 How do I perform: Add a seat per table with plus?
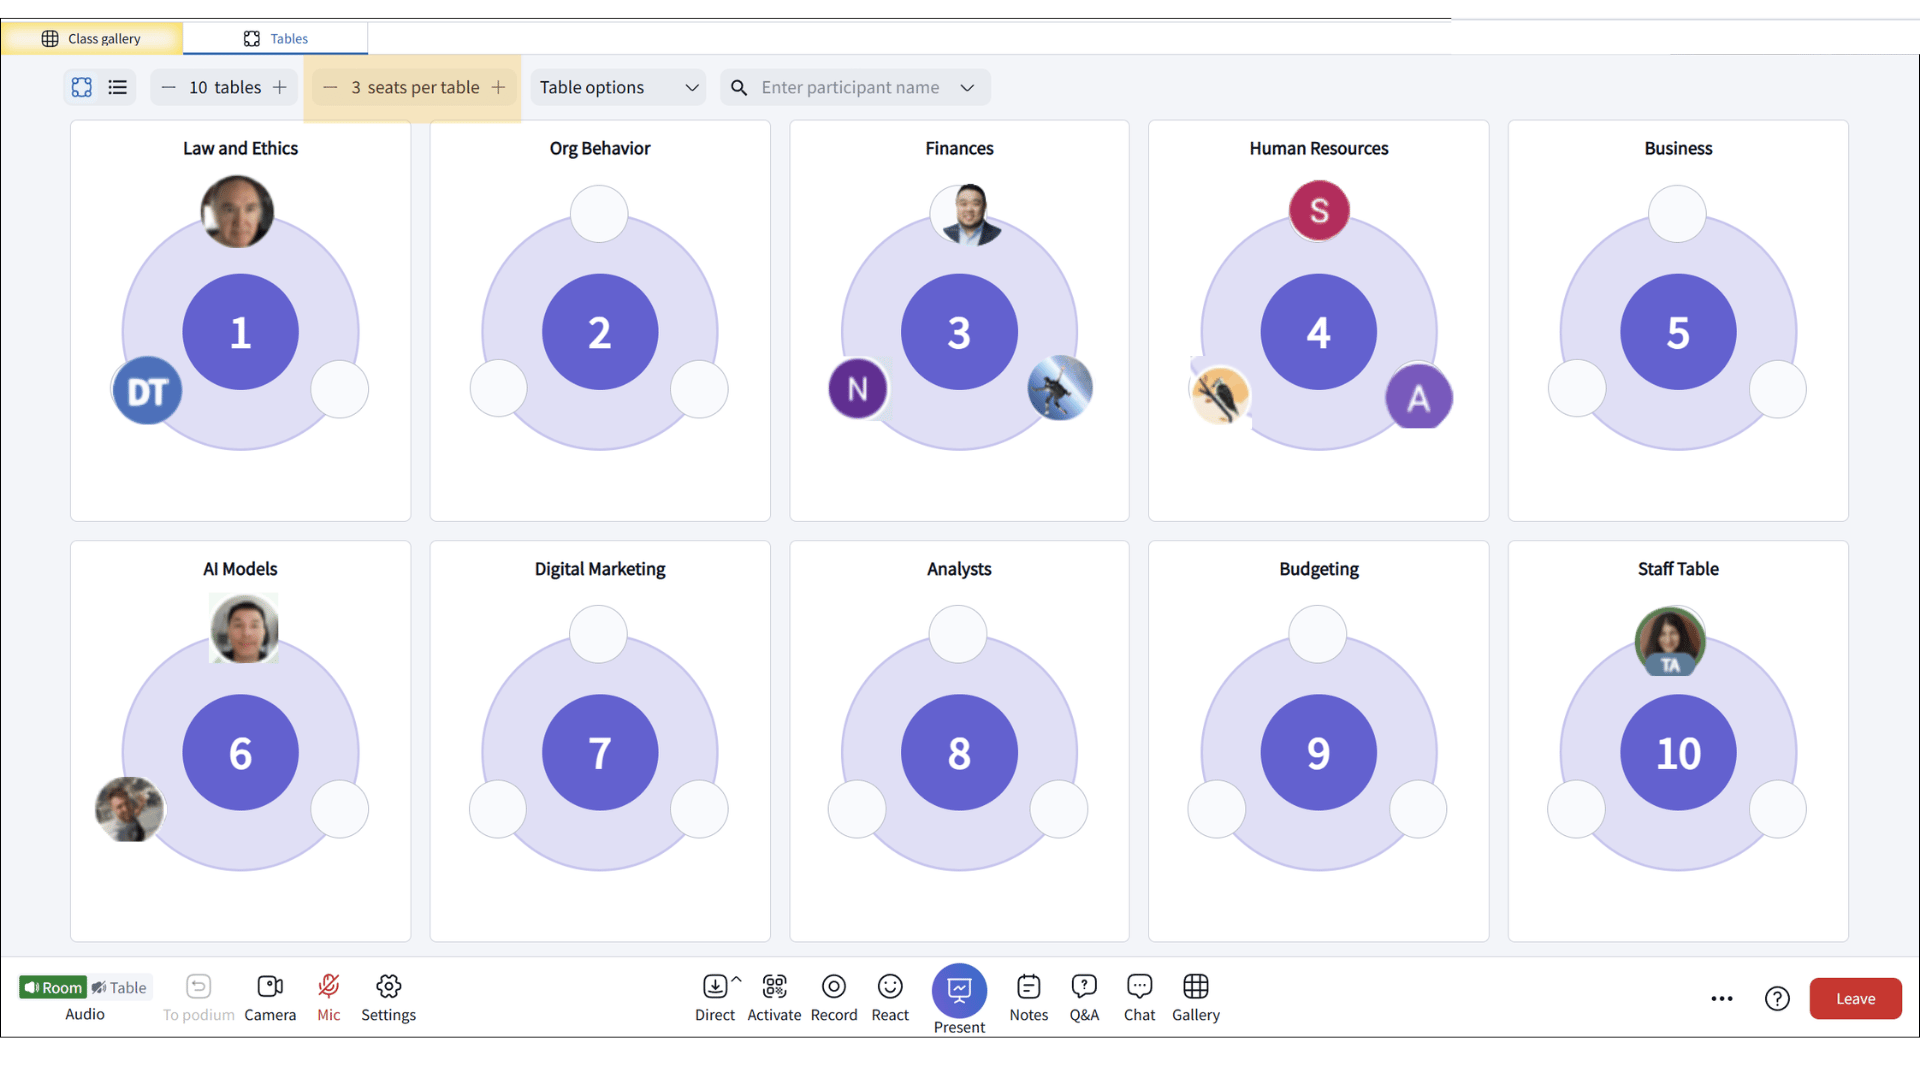(x=498, y=87)
